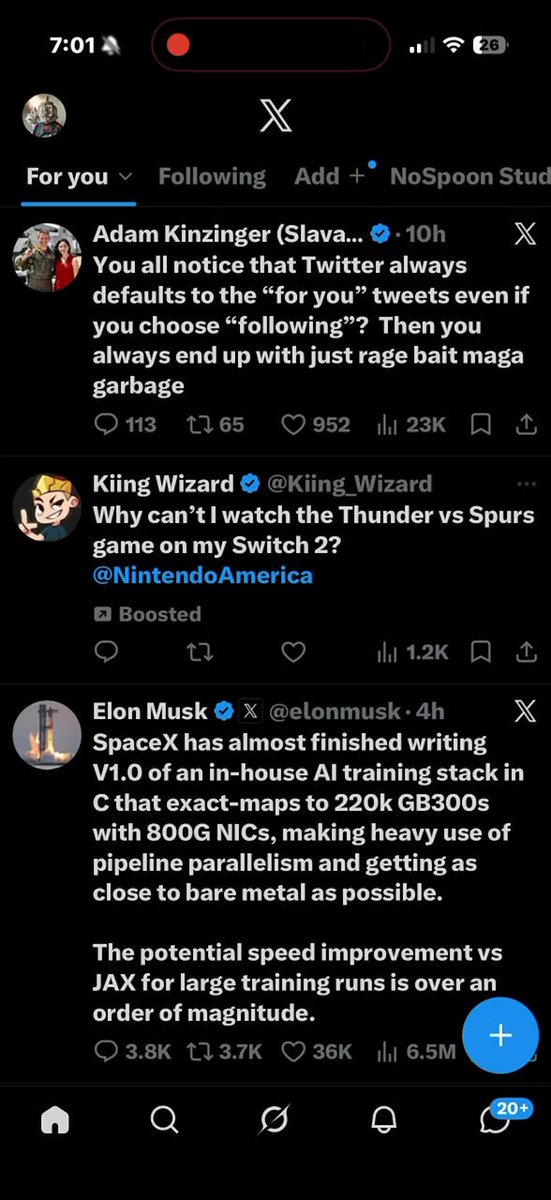Switch to the Following tab
Viewport: 551px width, 1200px height.
click(212, 176)
